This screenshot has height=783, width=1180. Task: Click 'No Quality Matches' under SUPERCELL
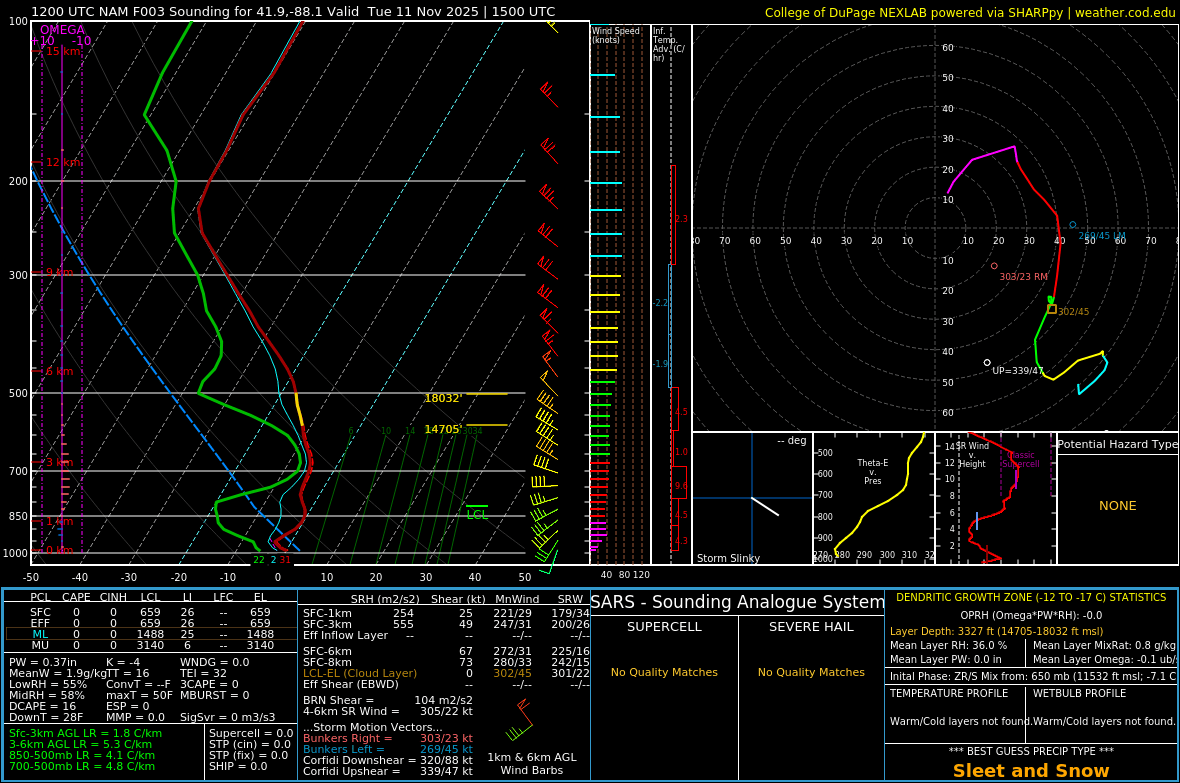coord(664,672)
